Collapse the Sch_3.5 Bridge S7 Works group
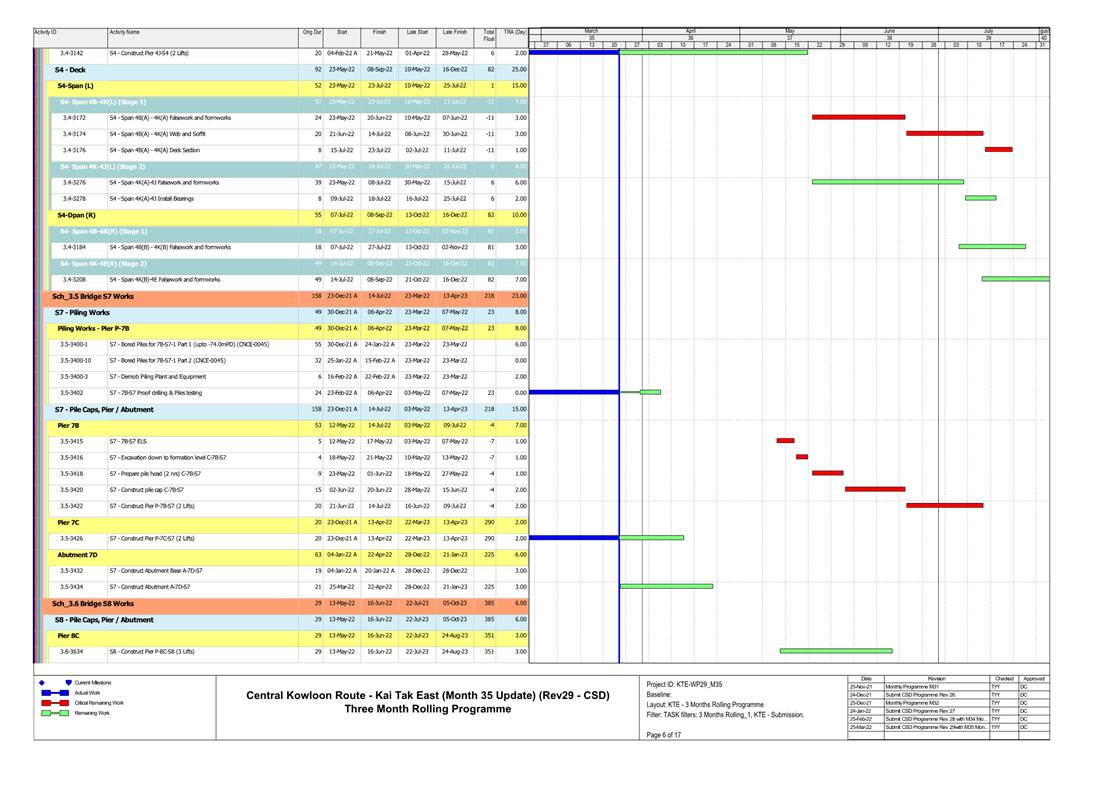Screen dimensions: 1113x788 tap(92, 296)
